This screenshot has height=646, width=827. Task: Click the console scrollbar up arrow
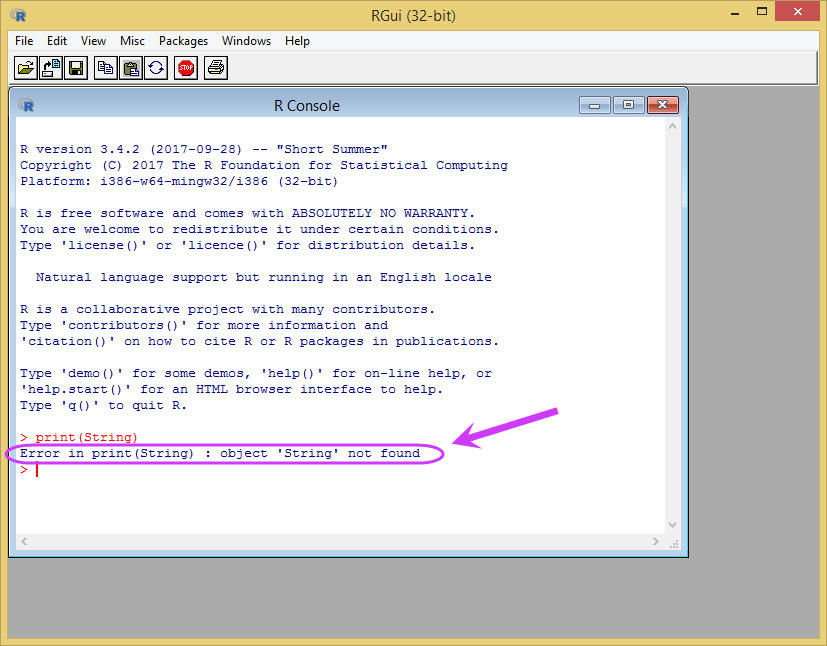click(x=672, y=127)
